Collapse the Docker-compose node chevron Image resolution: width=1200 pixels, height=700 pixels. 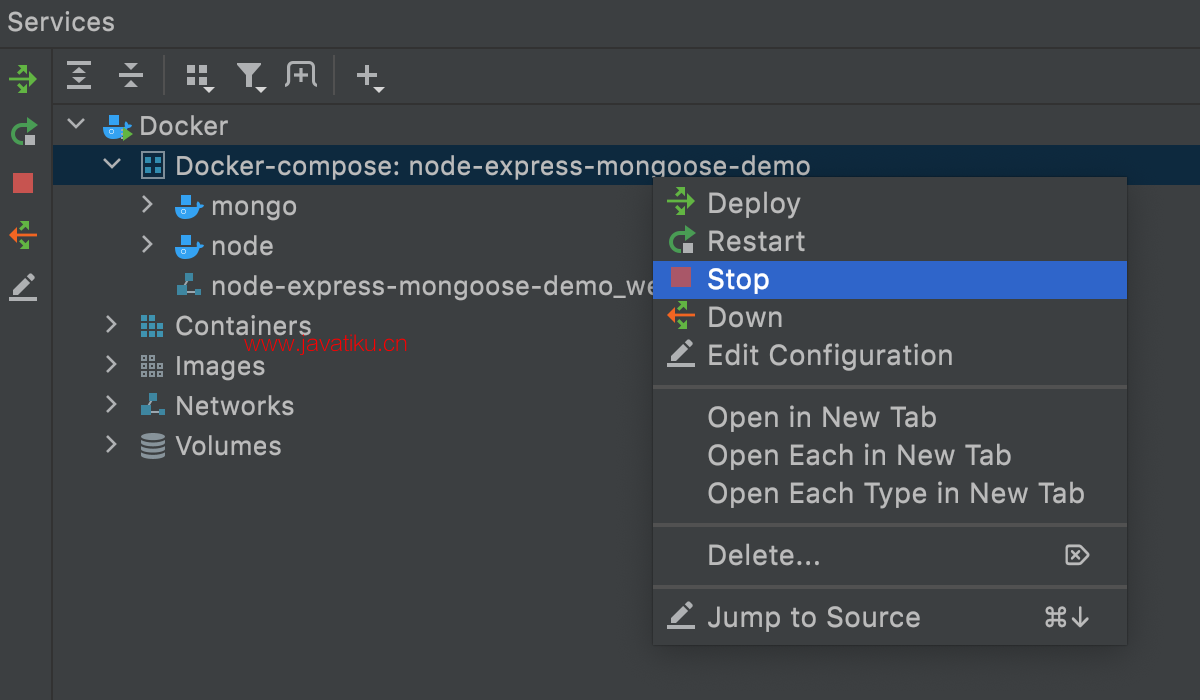click(x=113, y=165)
